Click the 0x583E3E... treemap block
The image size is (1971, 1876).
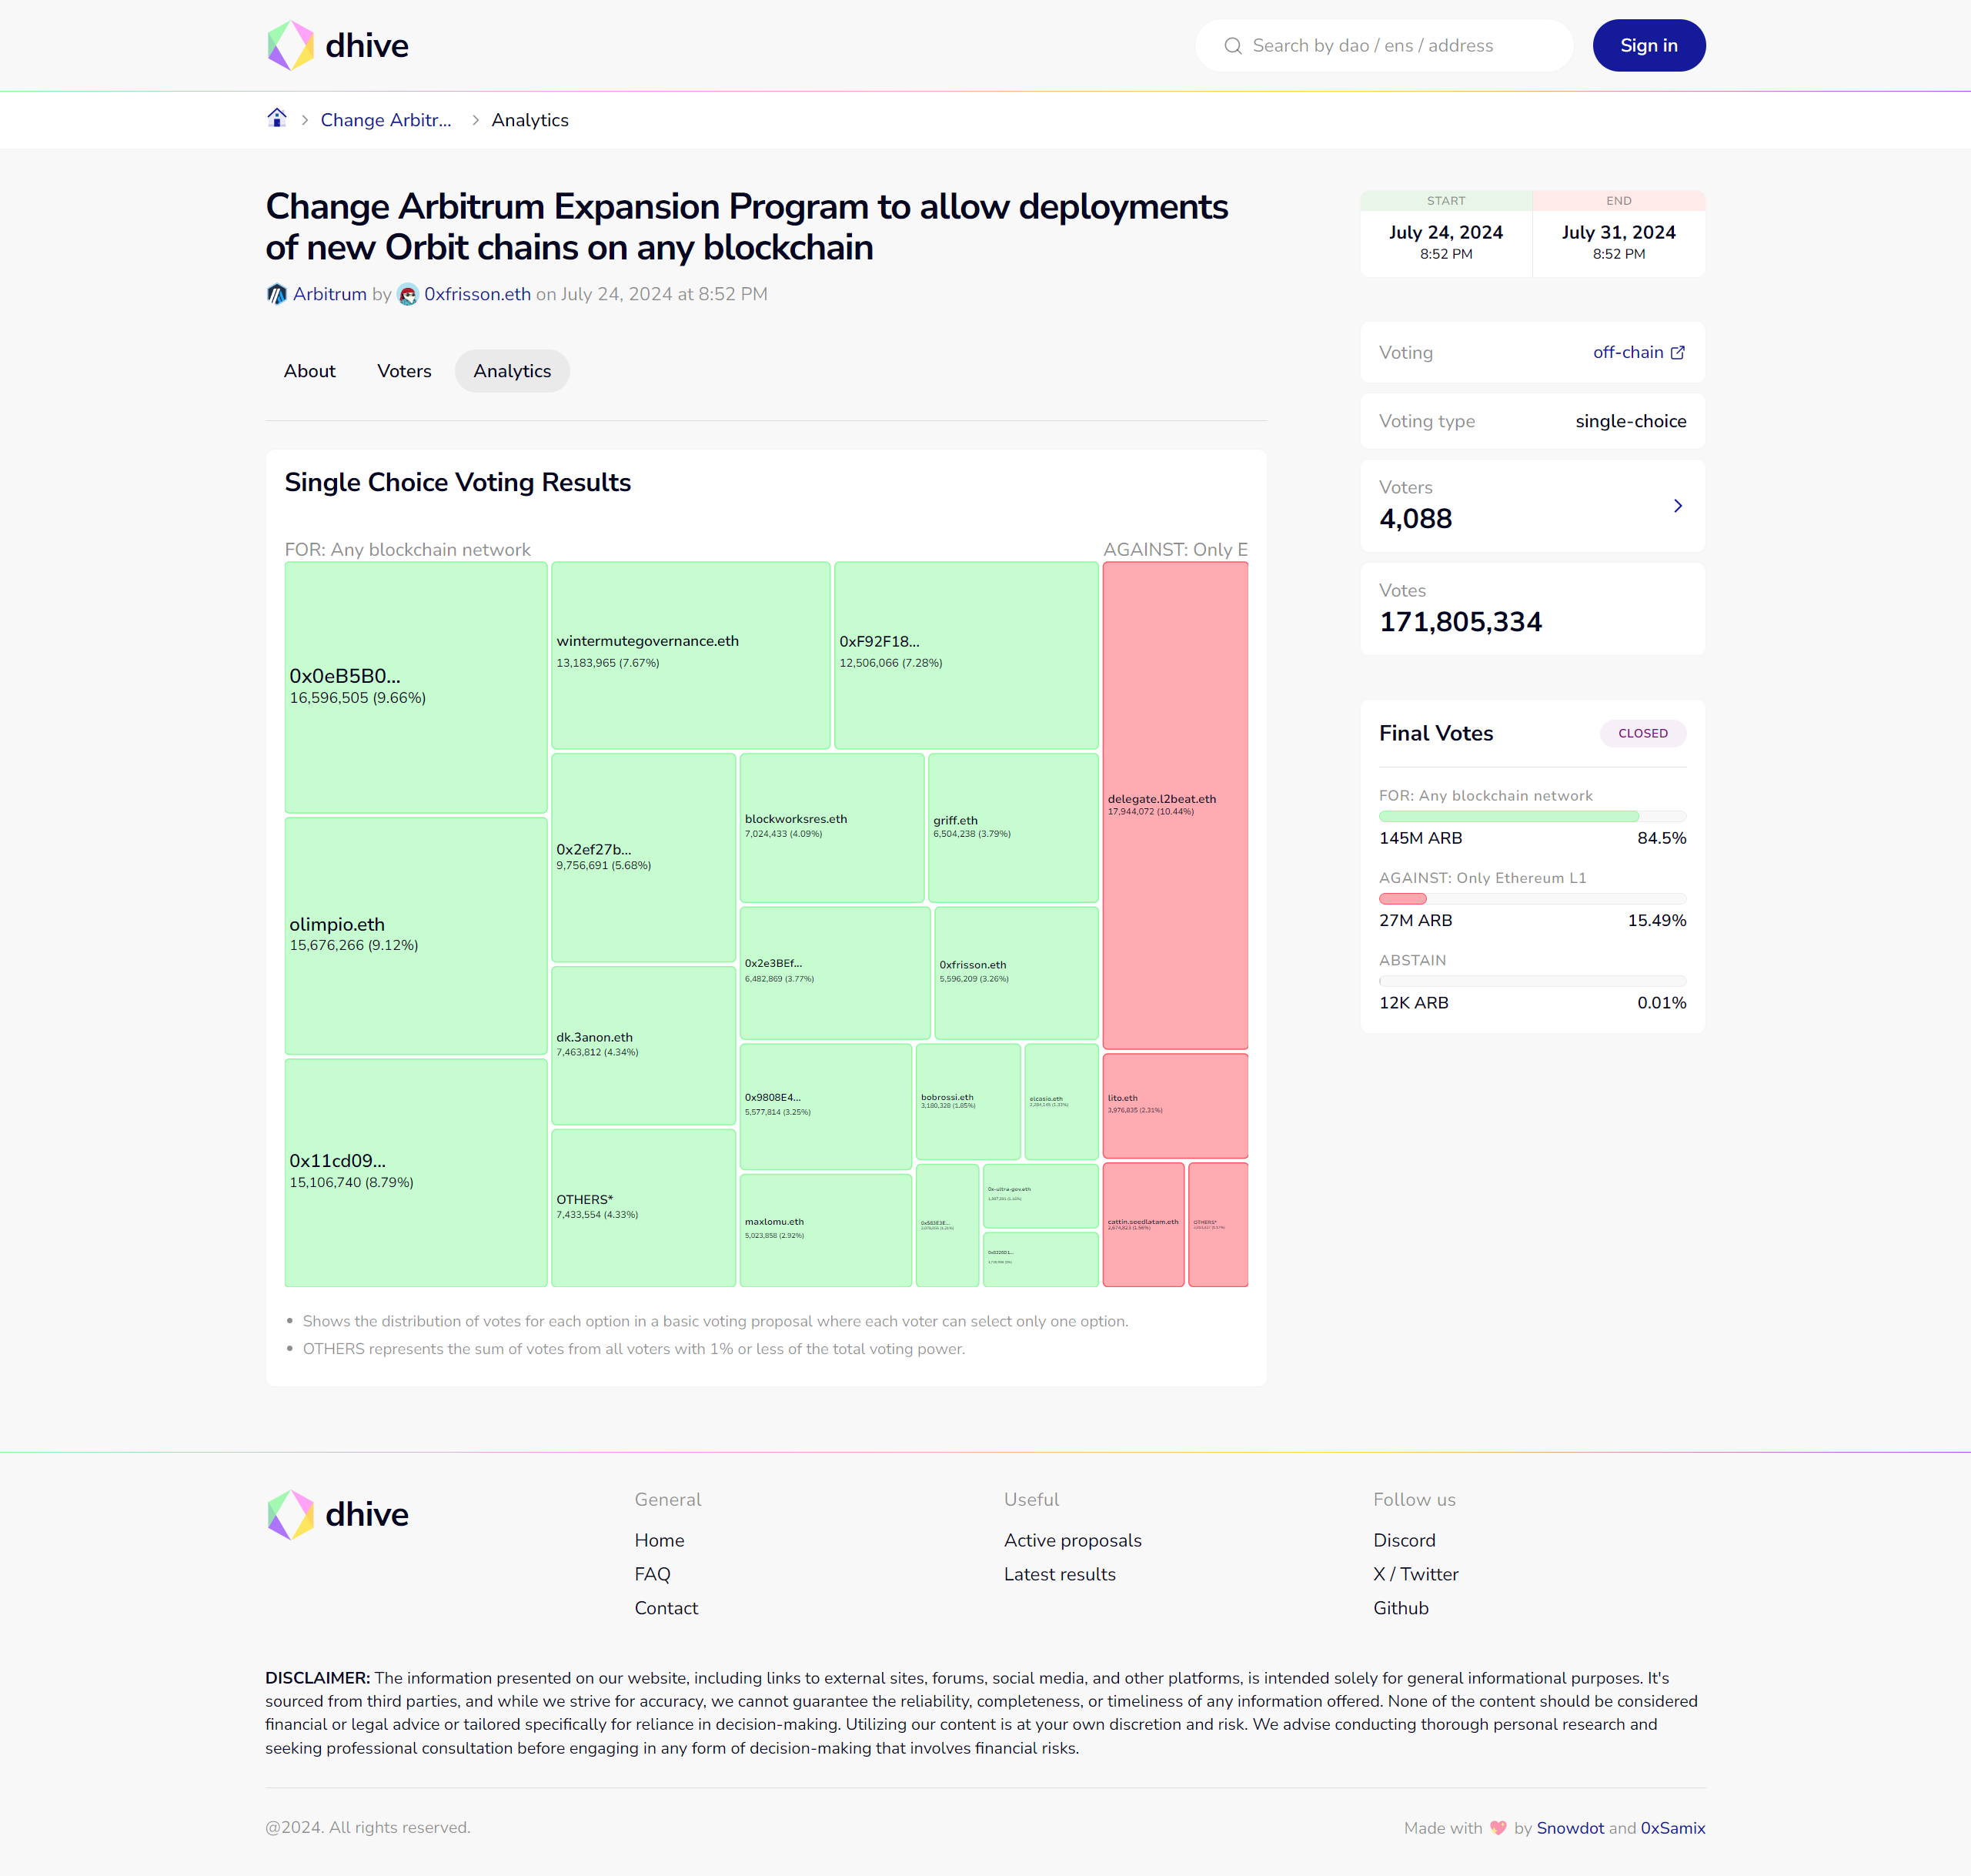[948, 1225]
